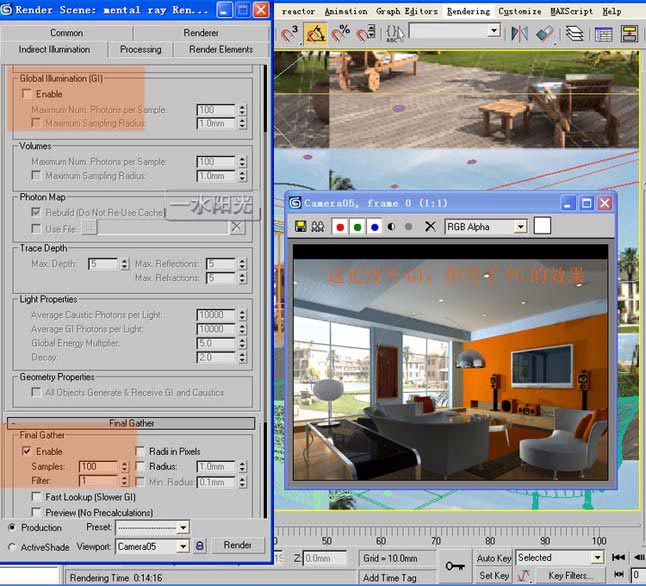The image size is (646, 586).
Task: Open the Selected key filter dropdown
Action: 598,557
